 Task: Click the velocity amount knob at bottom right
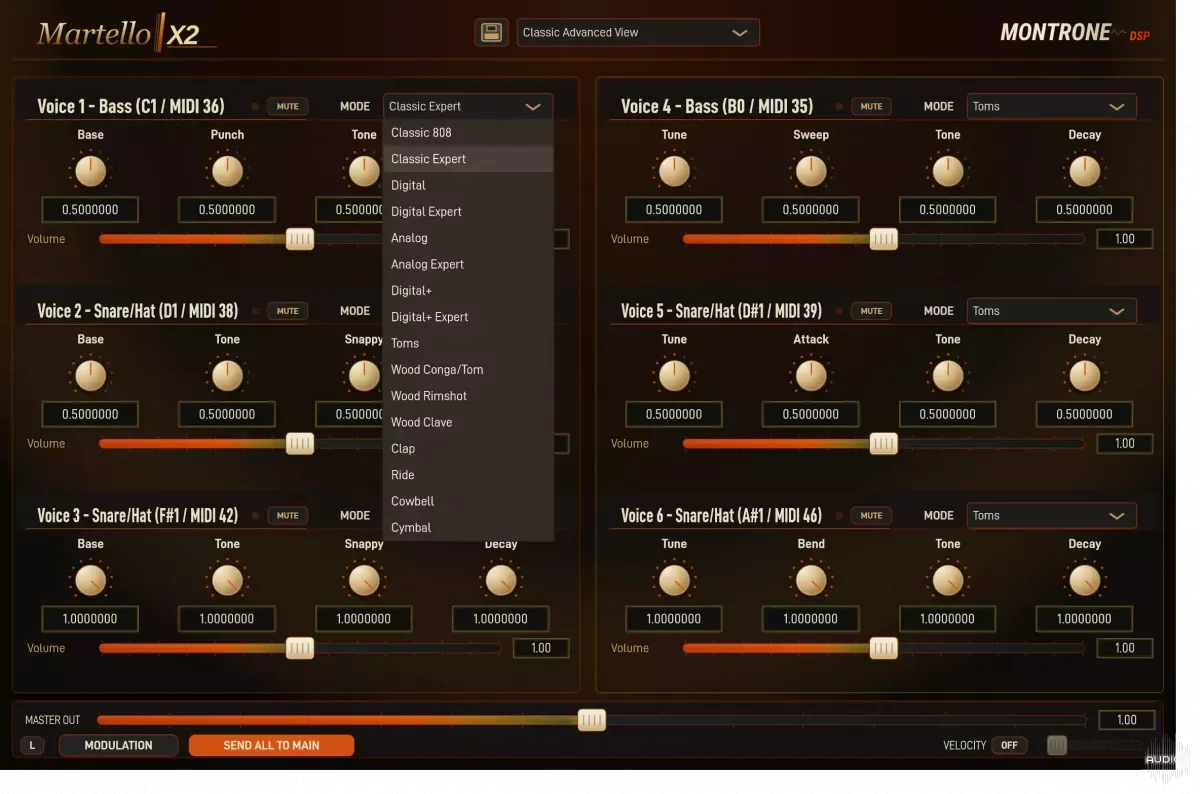click(x=1057, y=745)
